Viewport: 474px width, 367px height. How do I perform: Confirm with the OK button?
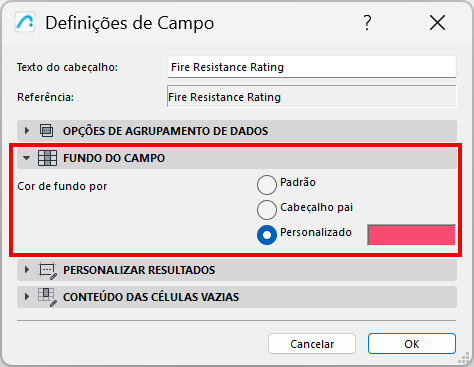(x=412, y=344)
